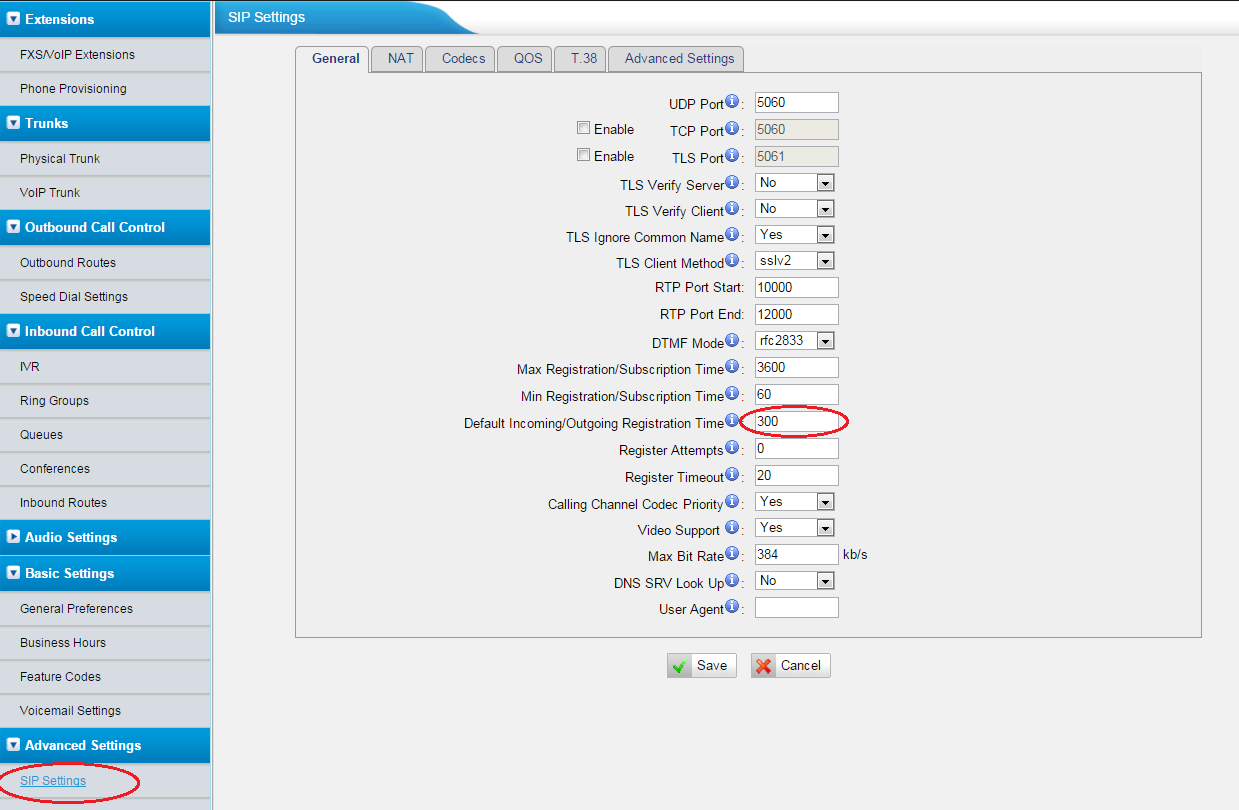
Task: Click the Save button
Action: pyautogui.click(x=701, y=666)
